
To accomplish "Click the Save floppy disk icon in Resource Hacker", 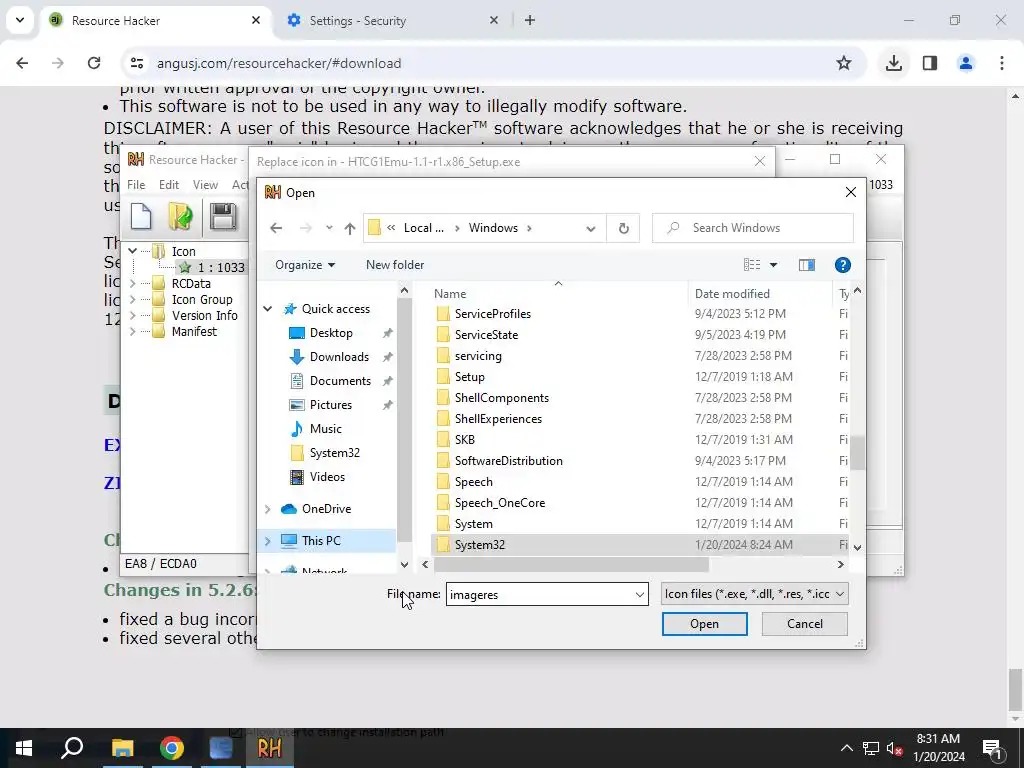I will [x=223, y=216].
